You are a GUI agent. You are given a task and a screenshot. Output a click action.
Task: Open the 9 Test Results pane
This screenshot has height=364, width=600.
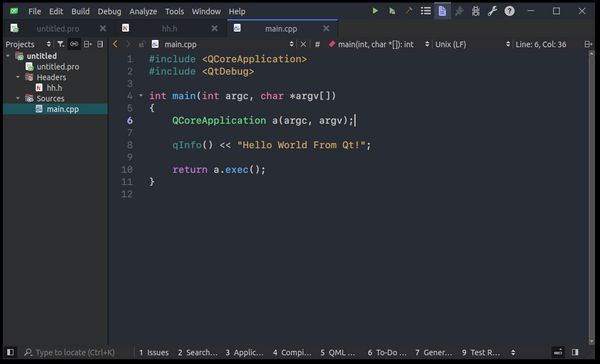point(481,352)
